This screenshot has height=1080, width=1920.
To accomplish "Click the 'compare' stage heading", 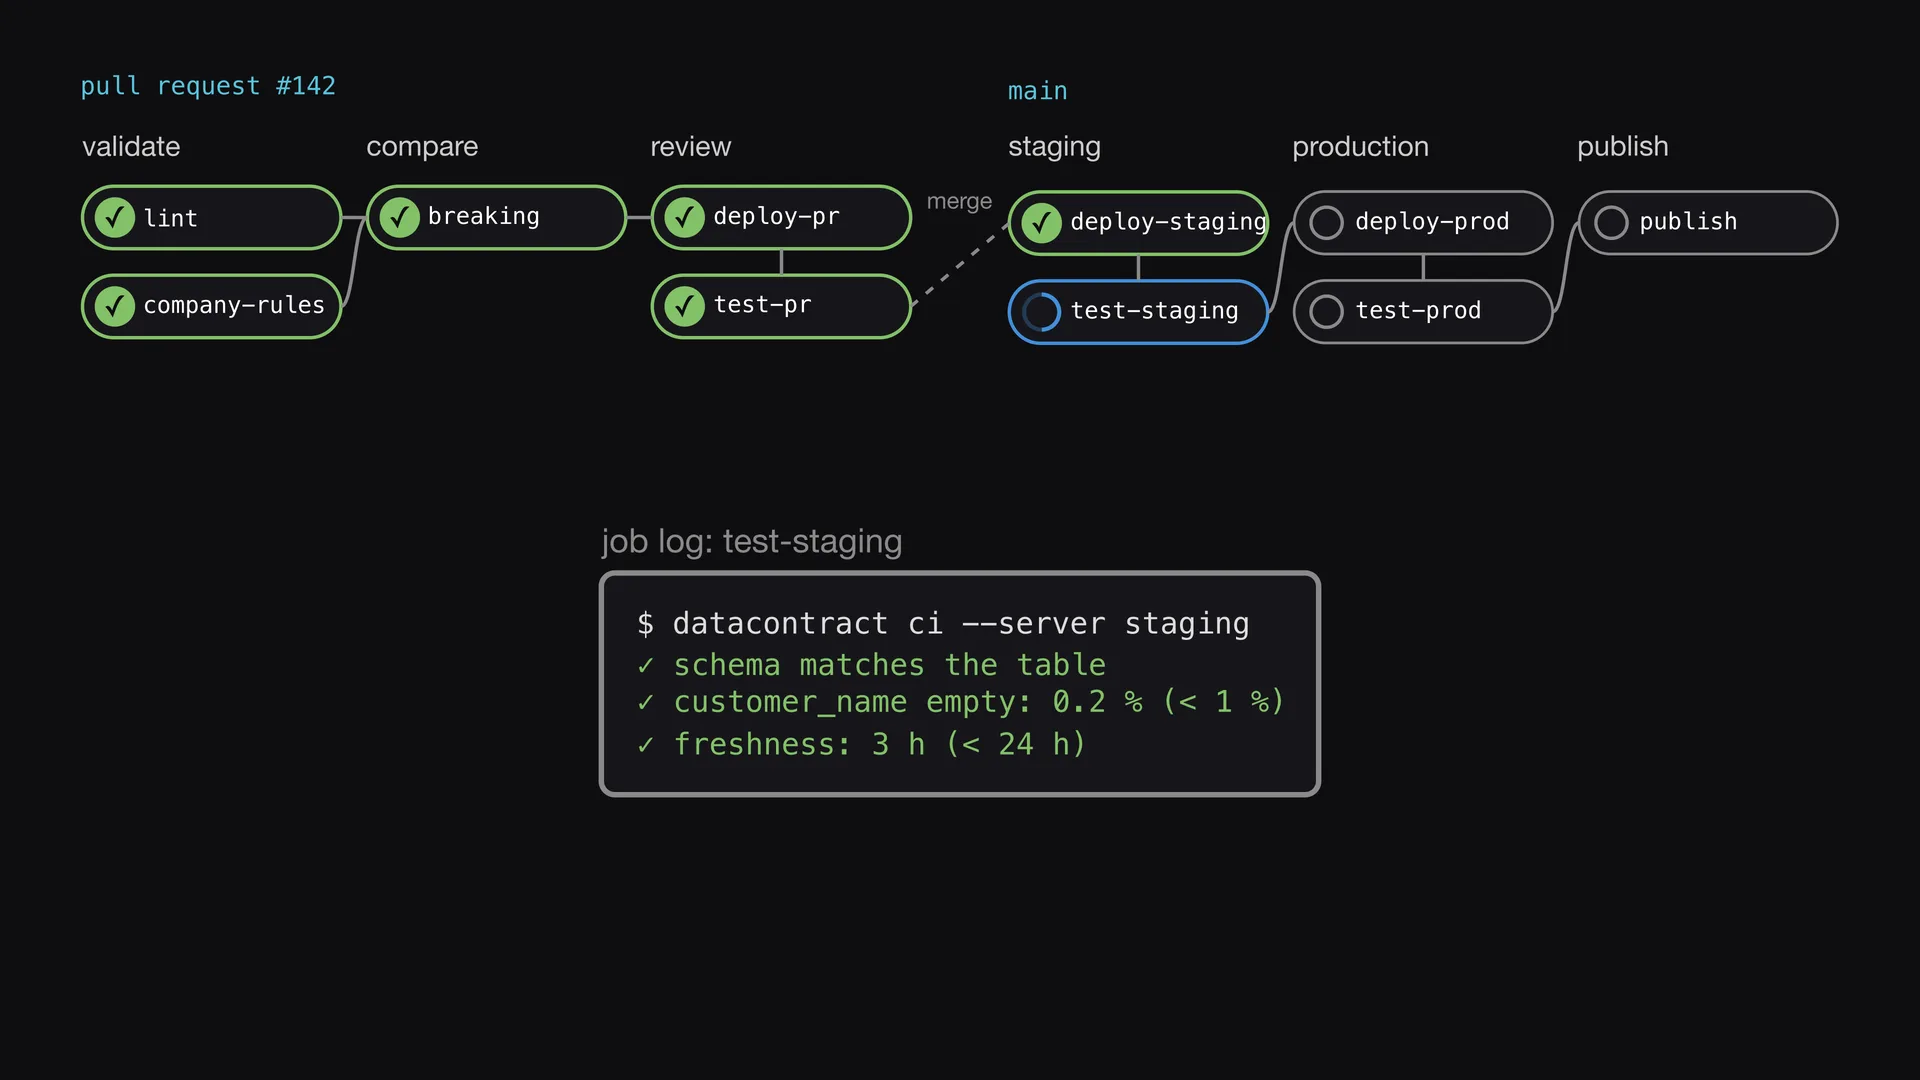I will coord(422,147).
